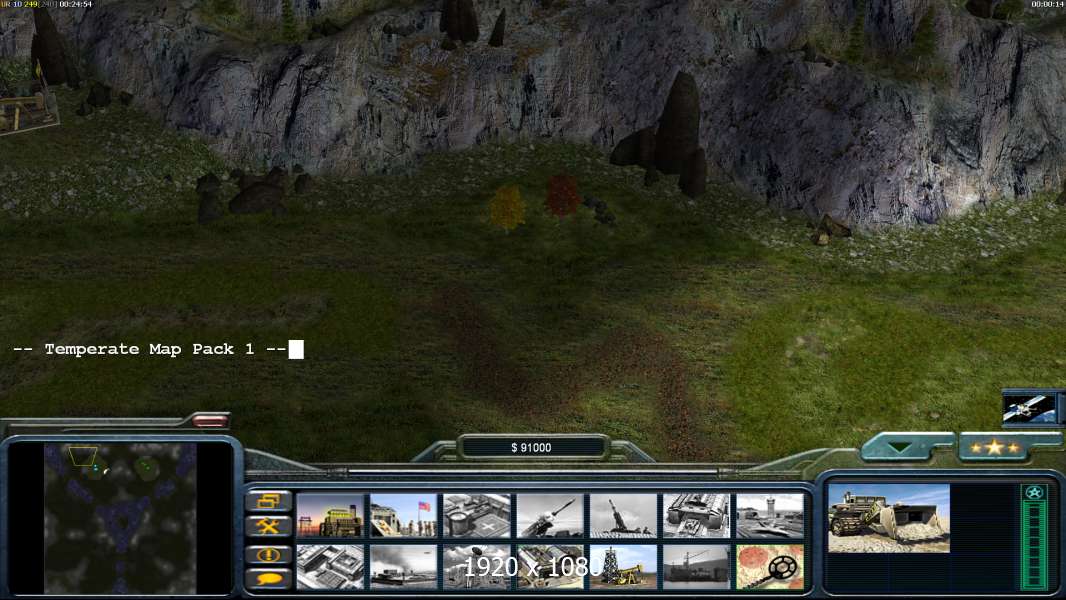Build the Barracks with American flag
1066x600 pixels.
404,516
